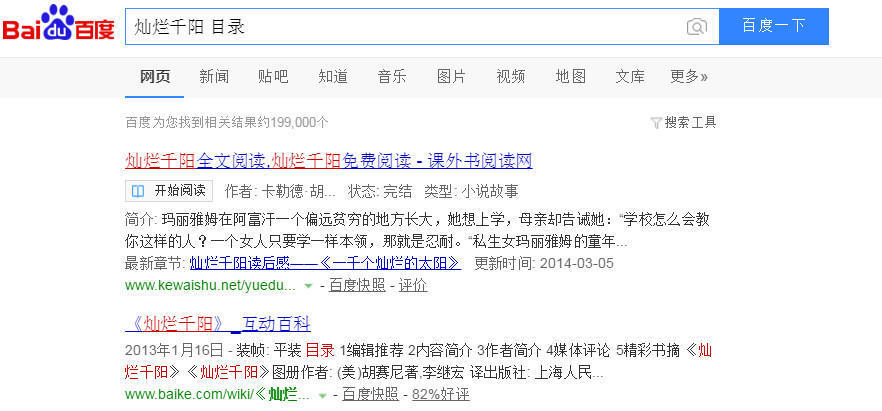The width and height of the screenshot is (882, 411).
Task: Click date text 2013年1月16日
Action: tap(174, 351)
